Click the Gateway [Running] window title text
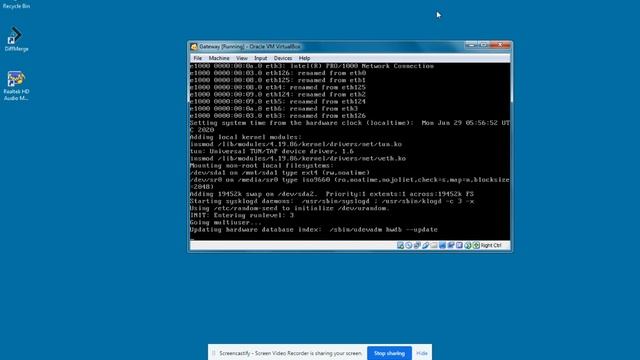640x360 pixels. [250, 47]
